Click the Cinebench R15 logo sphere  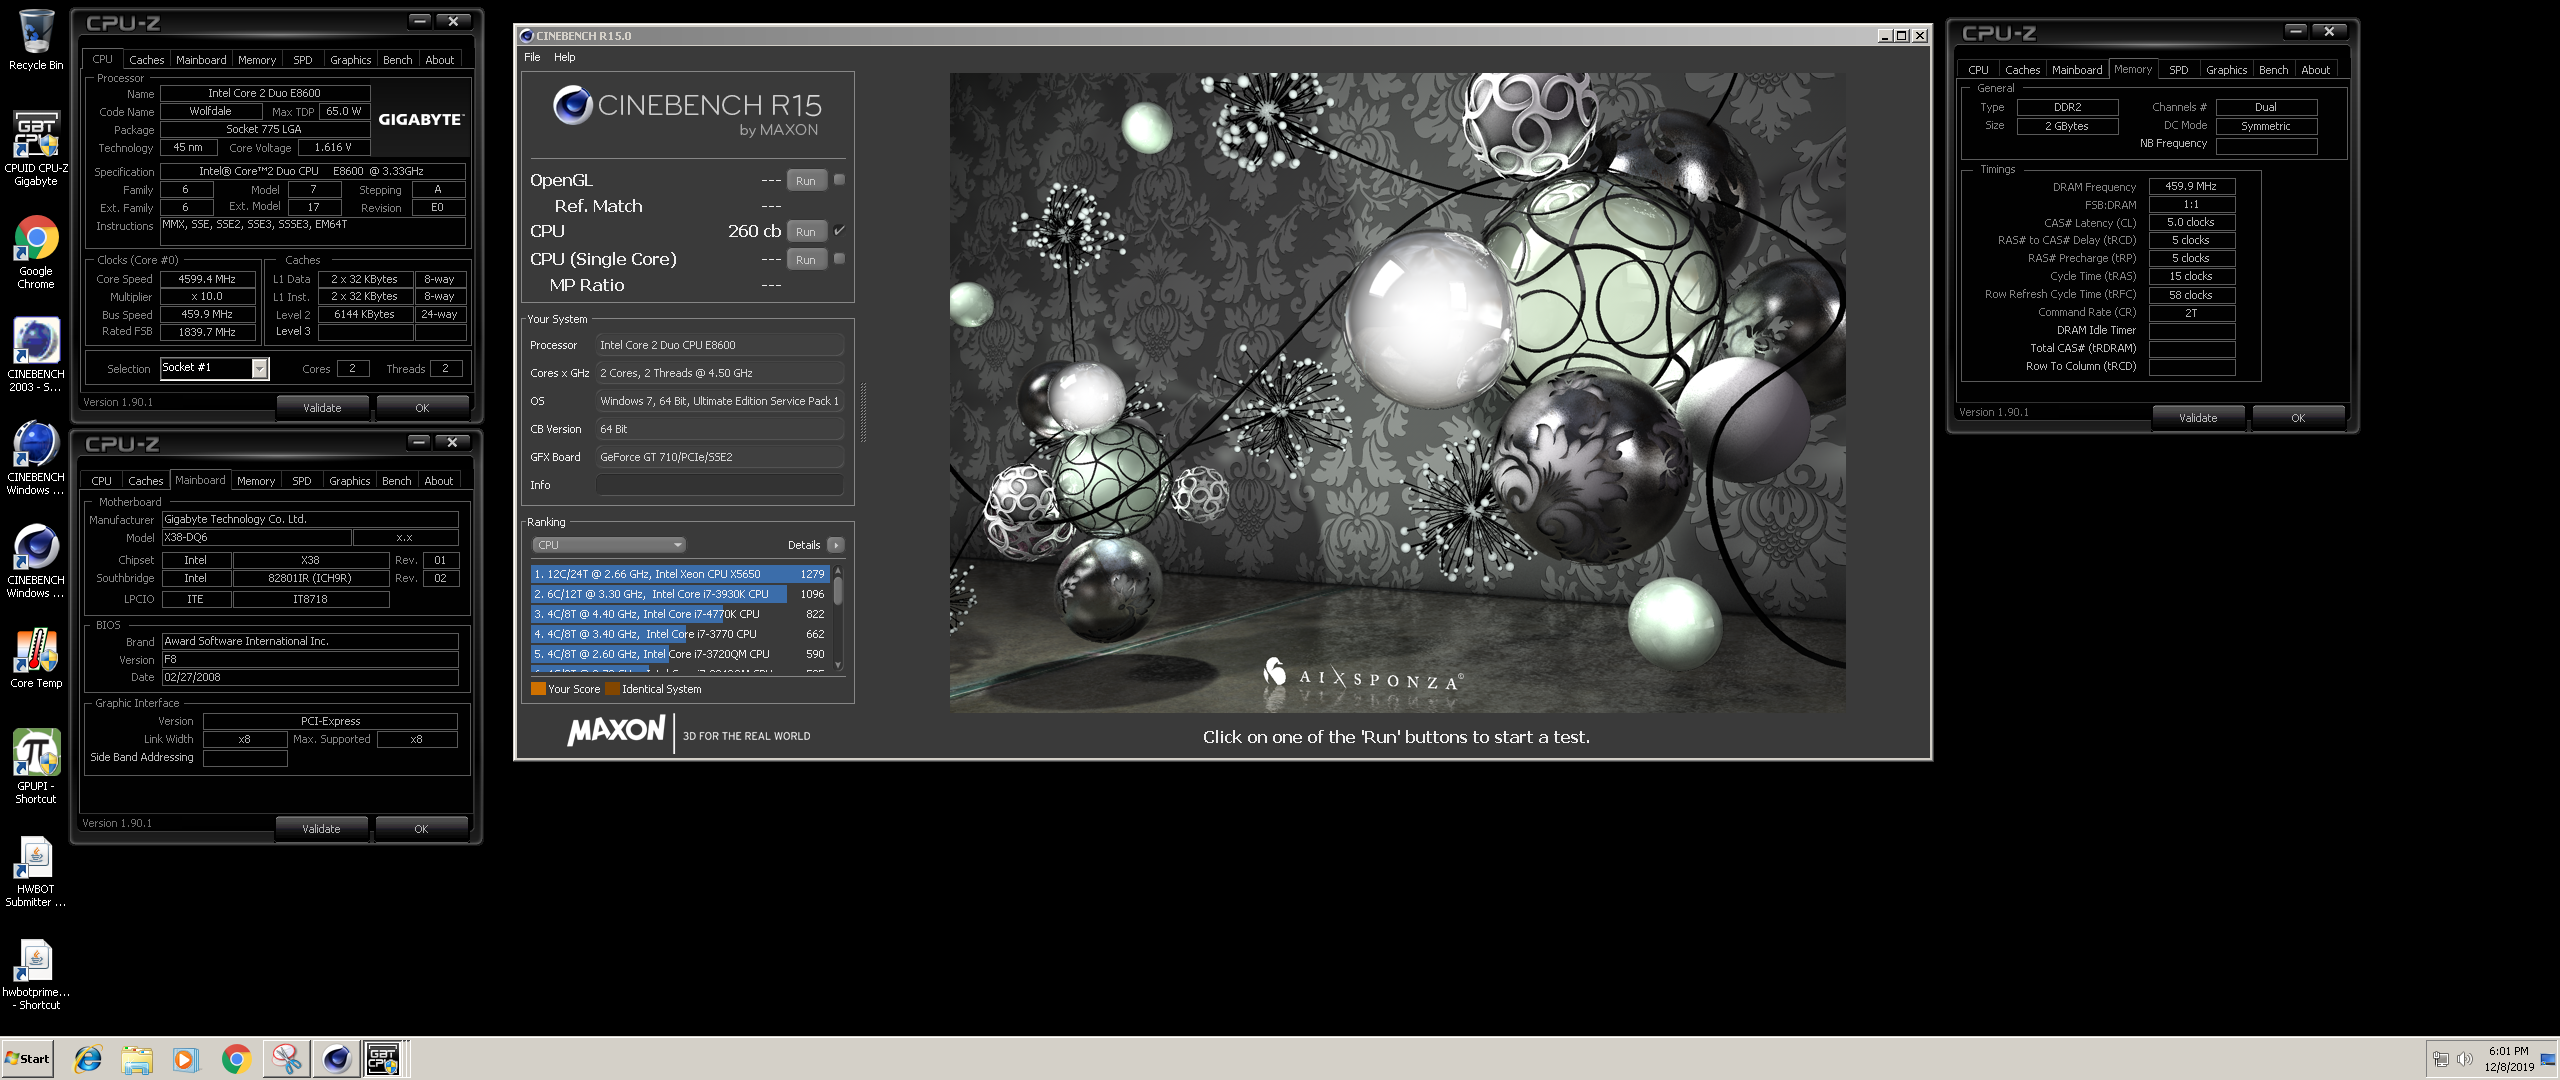coord(573,105)
